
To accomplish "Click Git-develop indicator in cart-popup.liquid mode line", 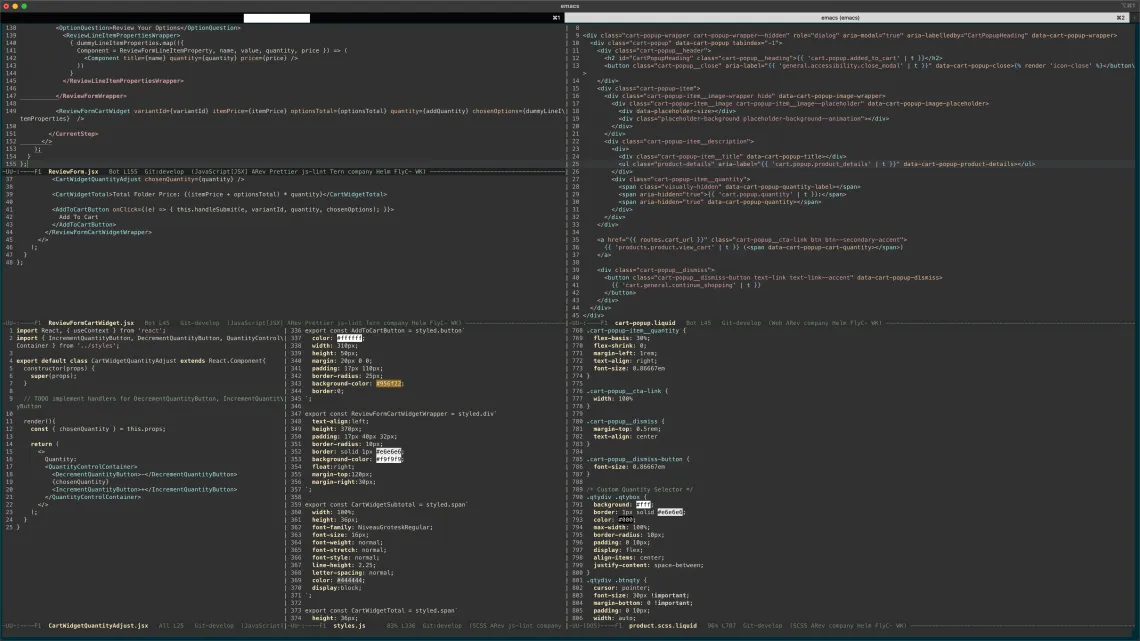I will (x=741, y=323).
